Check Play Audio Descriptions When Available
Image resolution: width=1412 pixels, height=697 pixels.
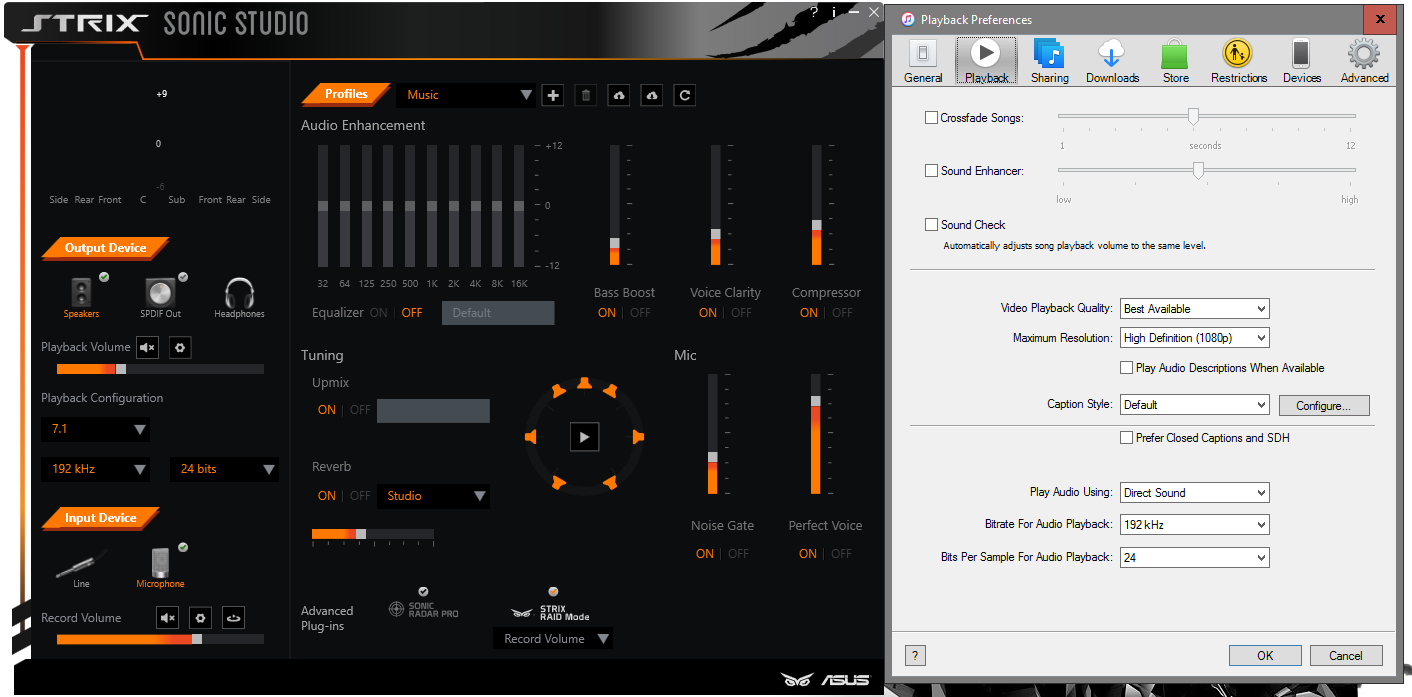click(x=1127, y=368)
